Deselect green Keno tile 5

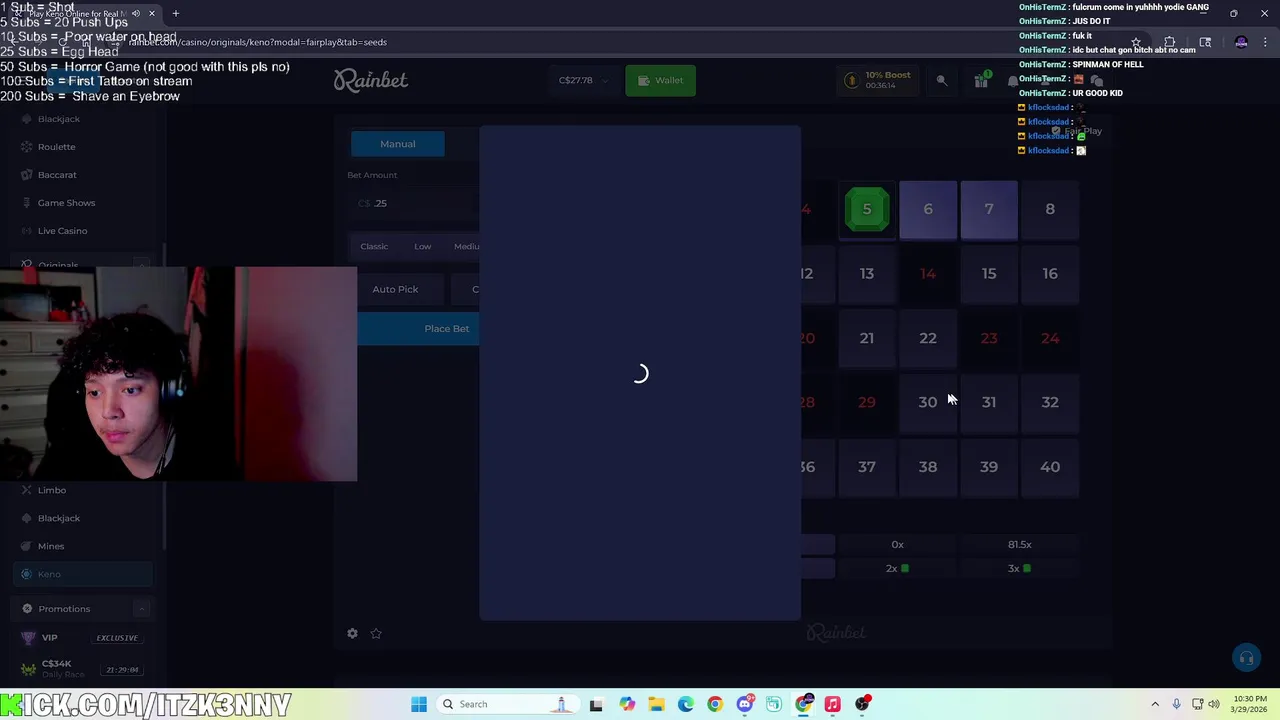tap(867, 209)
